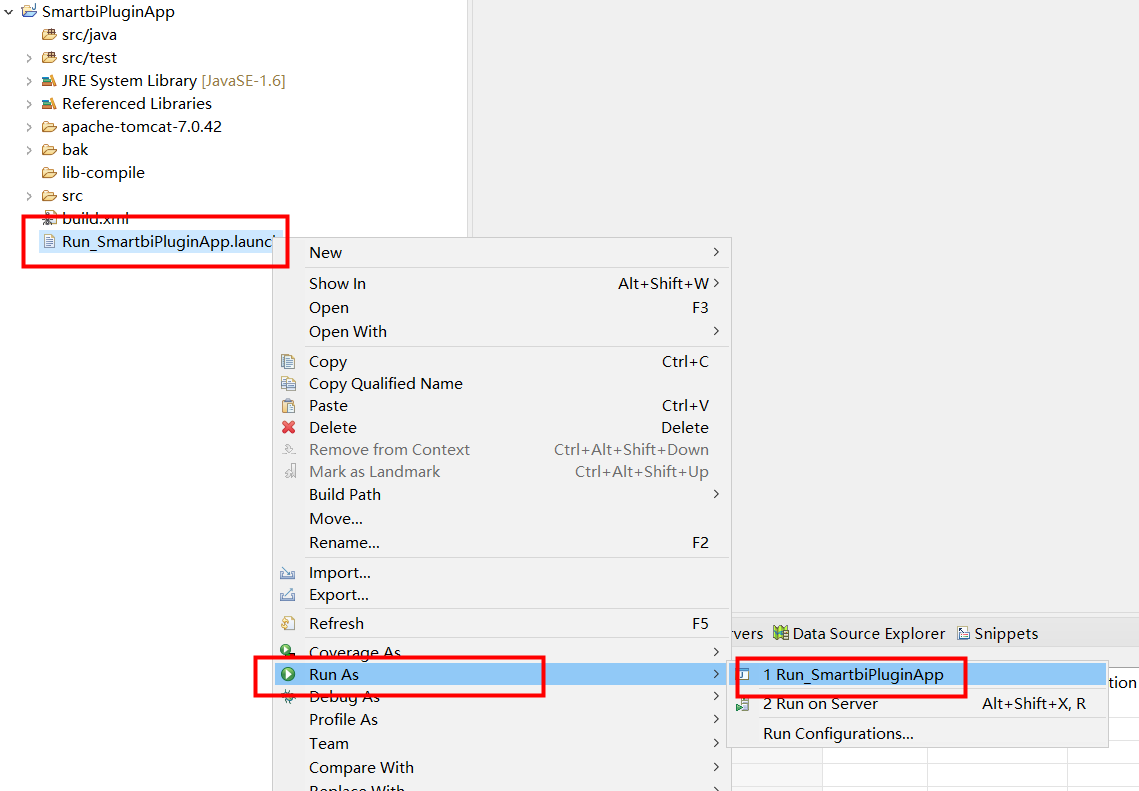Click the Alt+Shift+W shortcut text
The height and width of the screenshot is (791, 1139).
point(663,283)
